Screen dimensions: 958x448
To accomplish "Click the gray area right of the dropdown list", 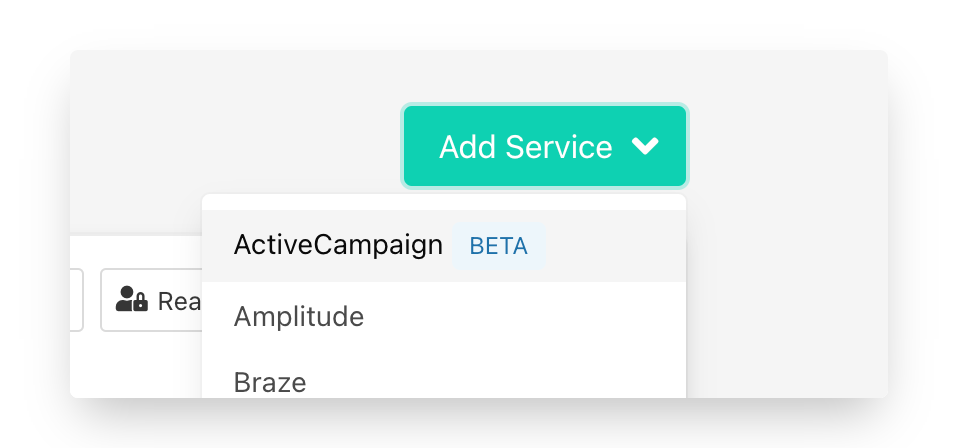I will (x=790, y=300).
